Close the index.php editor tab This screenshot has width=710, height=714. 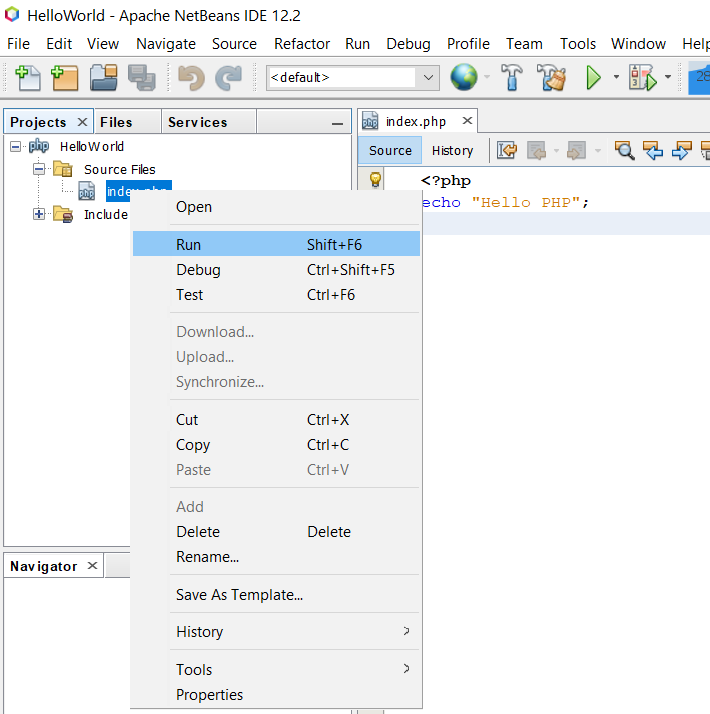pos(467,121)
